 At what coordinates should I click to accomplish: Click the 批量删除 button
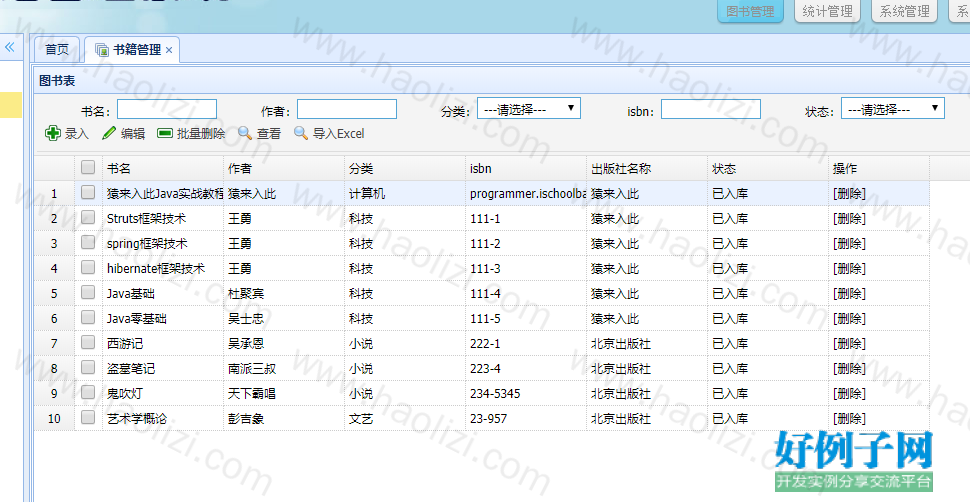[191, 133]
